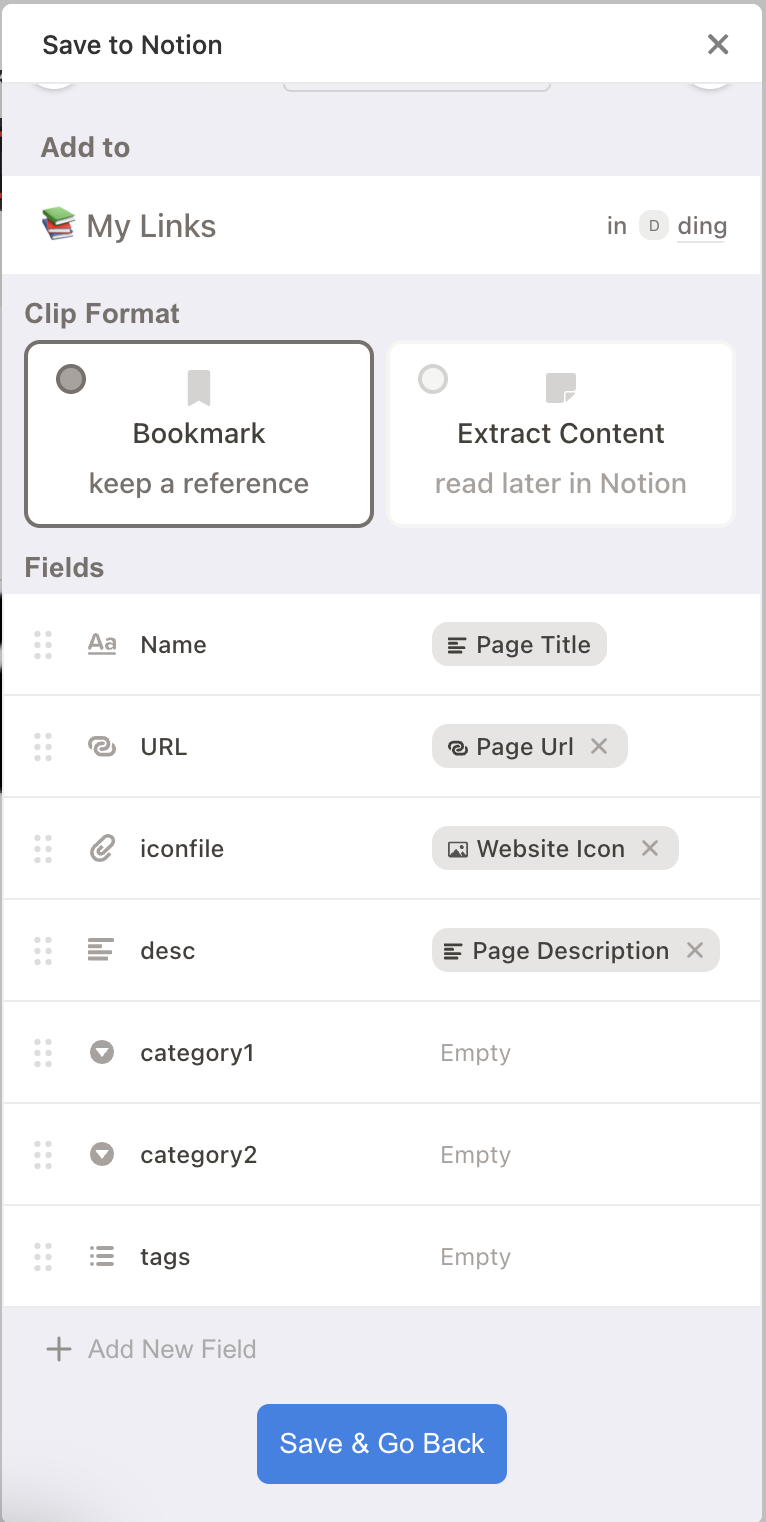Remove Website Icon value from iconfile
The image size is (766, 1522).
pos(650,848)
